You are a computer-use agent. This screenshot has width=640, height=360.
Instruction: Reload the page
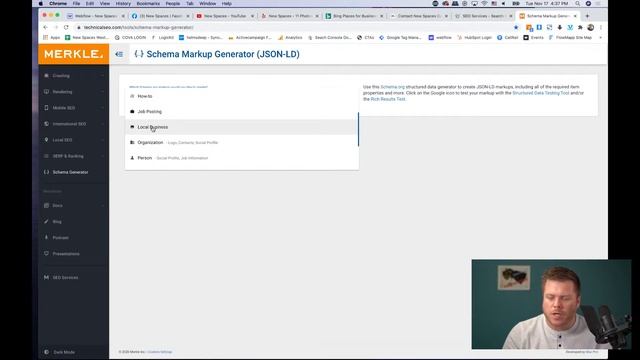coord(66,27)
